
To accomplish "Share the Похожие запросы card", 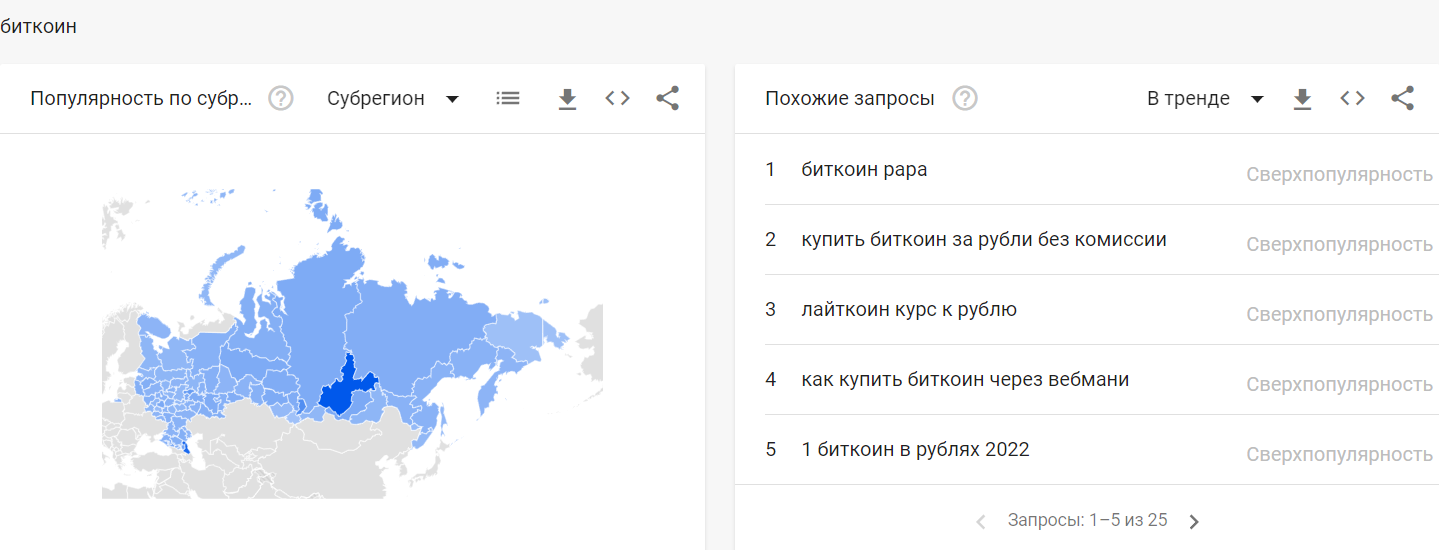I will tap(1402, 98).
